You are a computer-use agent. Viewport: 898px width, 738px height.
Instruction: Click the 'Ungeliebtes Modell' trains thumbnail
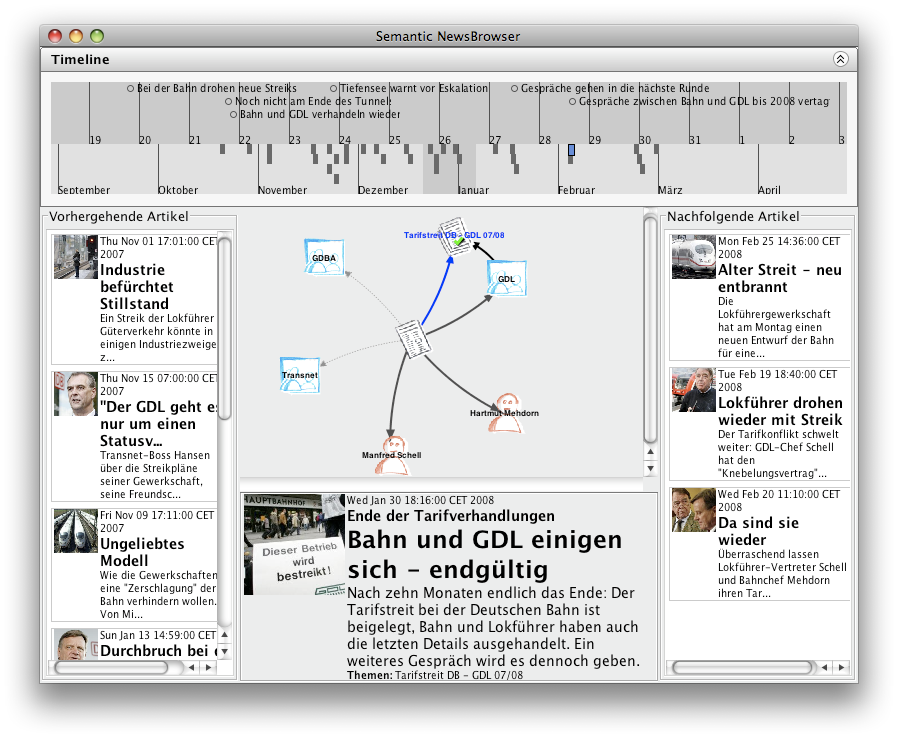(x=76, y=531)
